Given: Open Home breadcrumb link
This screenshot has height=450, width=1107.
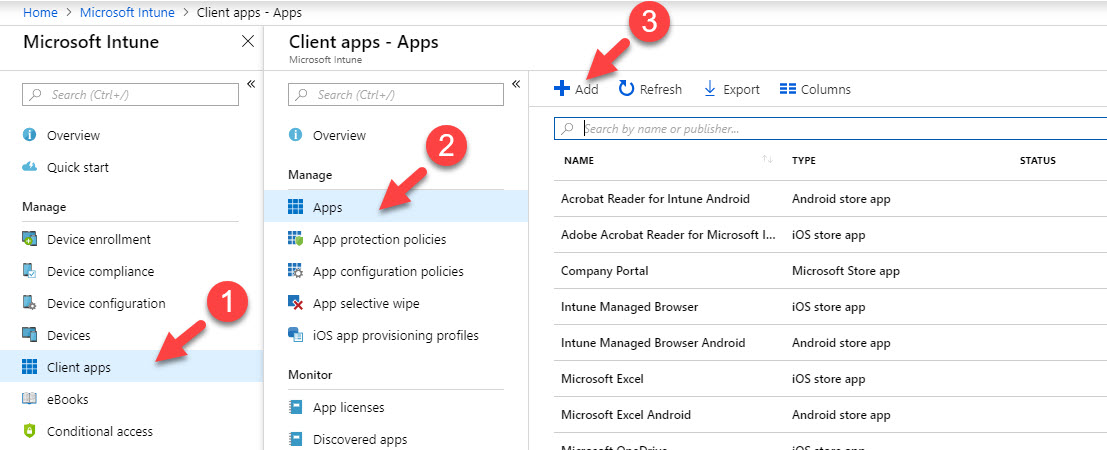Looking at the screenshot, I should [40, 12].
